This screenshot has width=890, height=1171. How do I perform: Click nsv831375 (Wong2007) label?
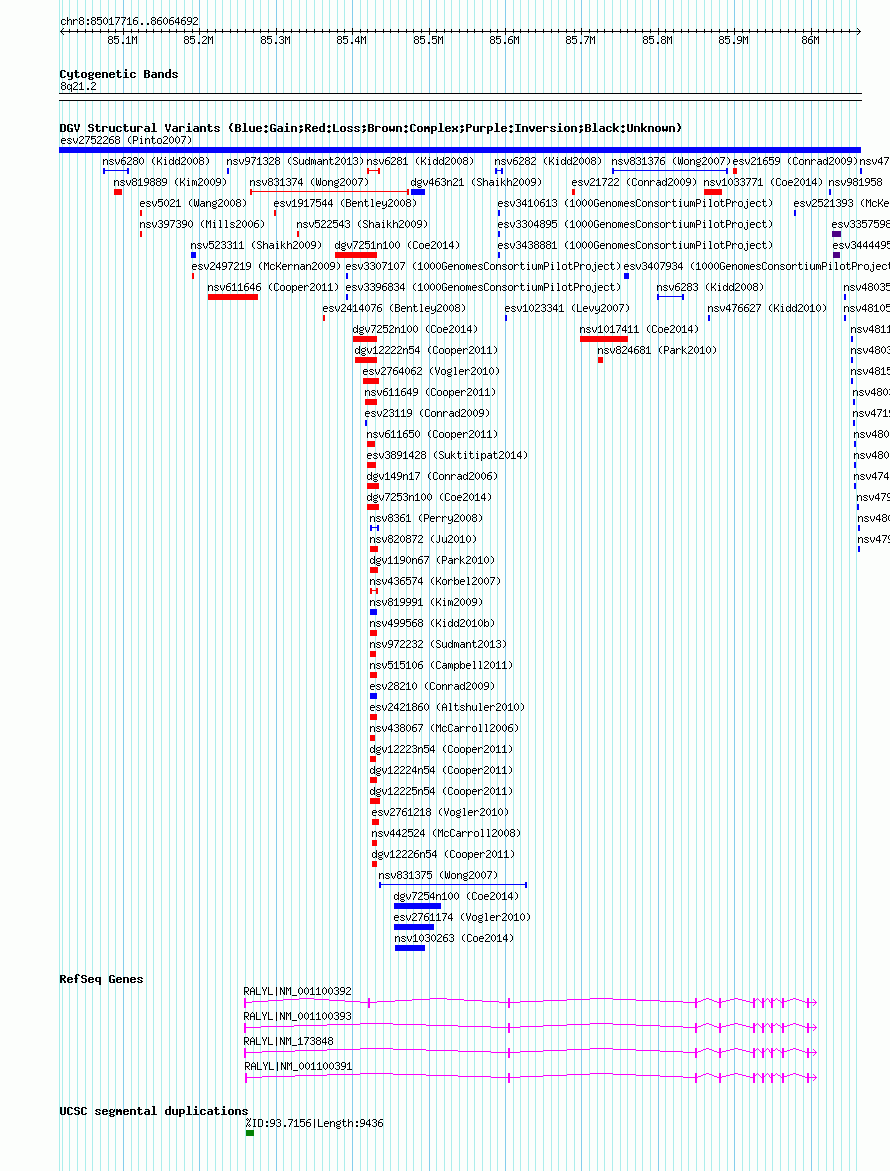438,875
